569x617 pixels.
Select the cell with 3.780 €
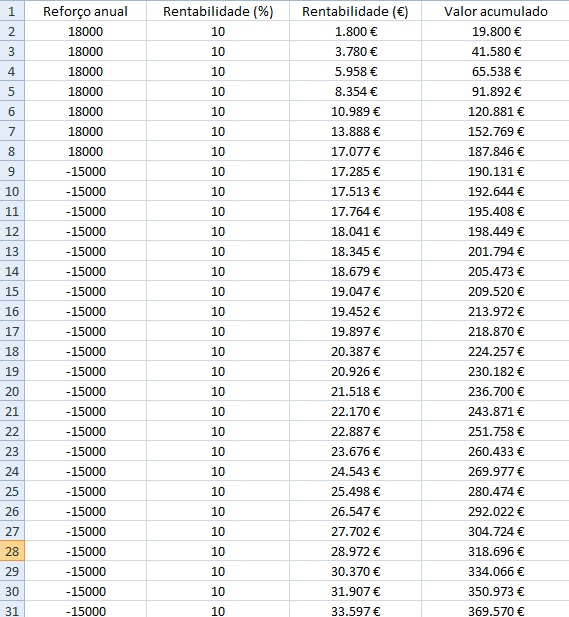click(x=355, y=51)
